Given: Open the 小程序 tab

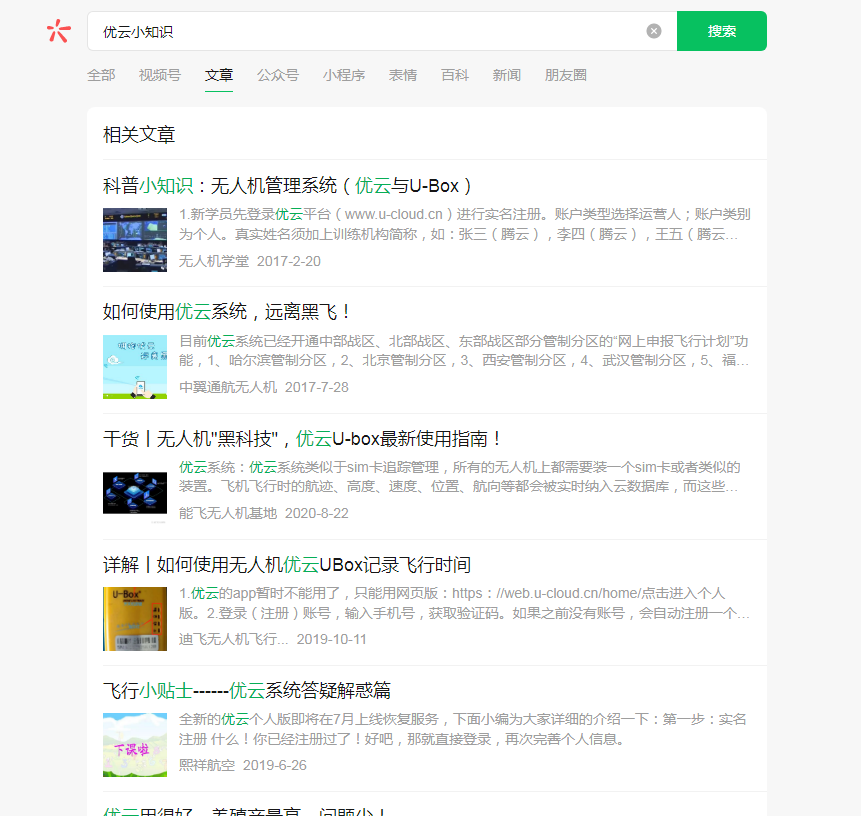Looking at the screenshot, I should [344, 75].
